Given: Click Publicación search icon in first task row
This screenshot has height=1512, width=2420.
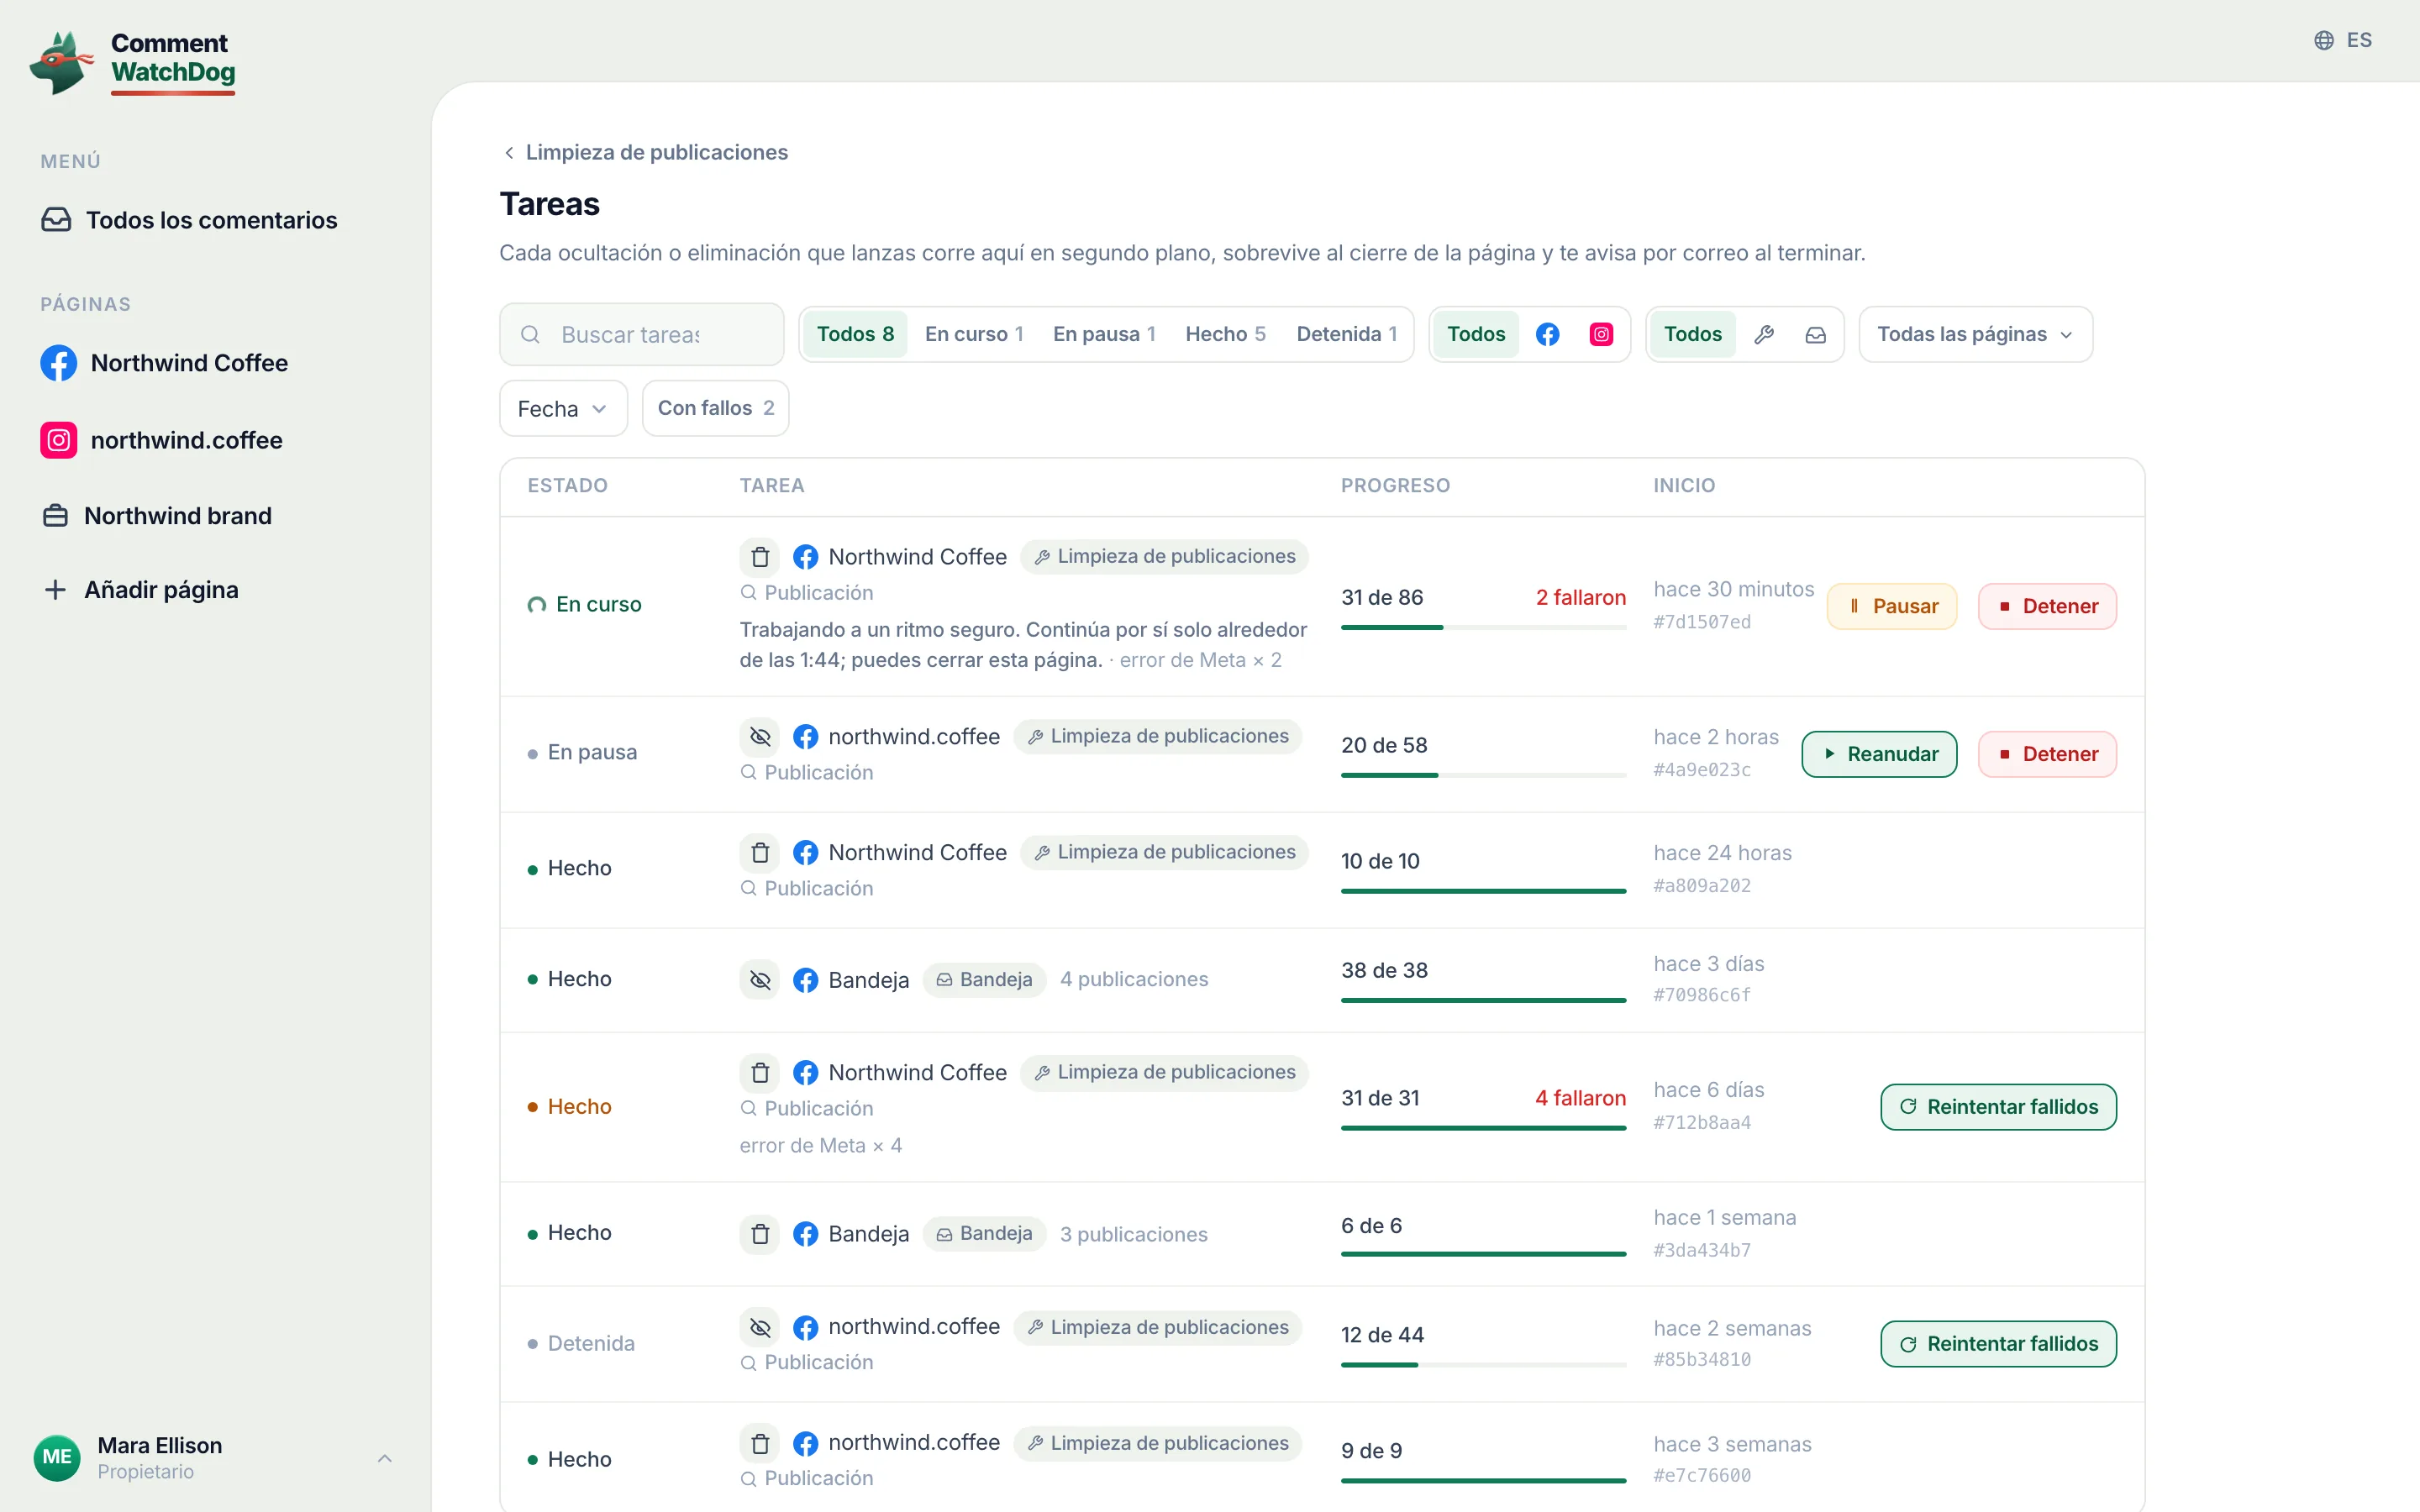Looking at the screenshot, I should [x=748, y=593].
